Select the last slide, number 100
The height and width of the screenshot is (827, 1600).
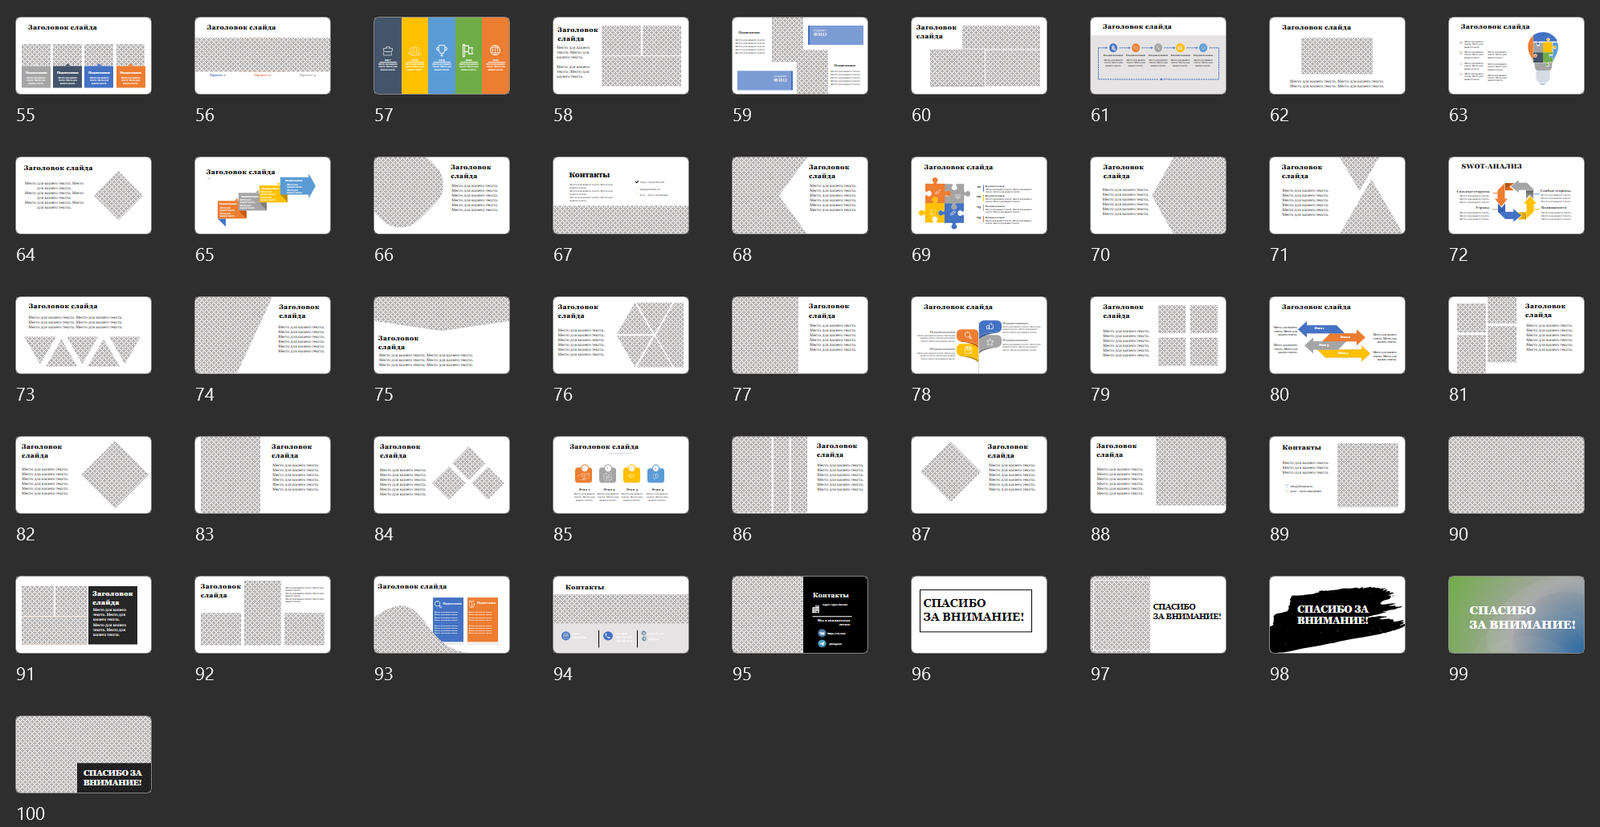coord(83,754)
